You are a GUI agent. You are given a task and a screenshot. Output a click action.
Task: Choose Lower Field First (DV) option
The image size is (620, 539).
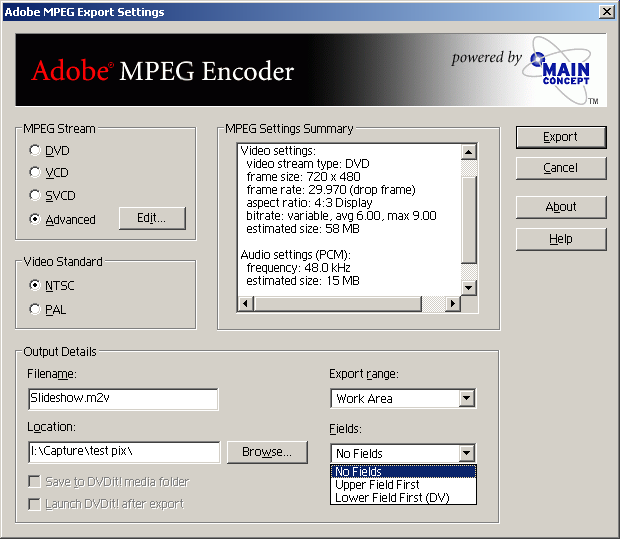[x=403, y=497]
